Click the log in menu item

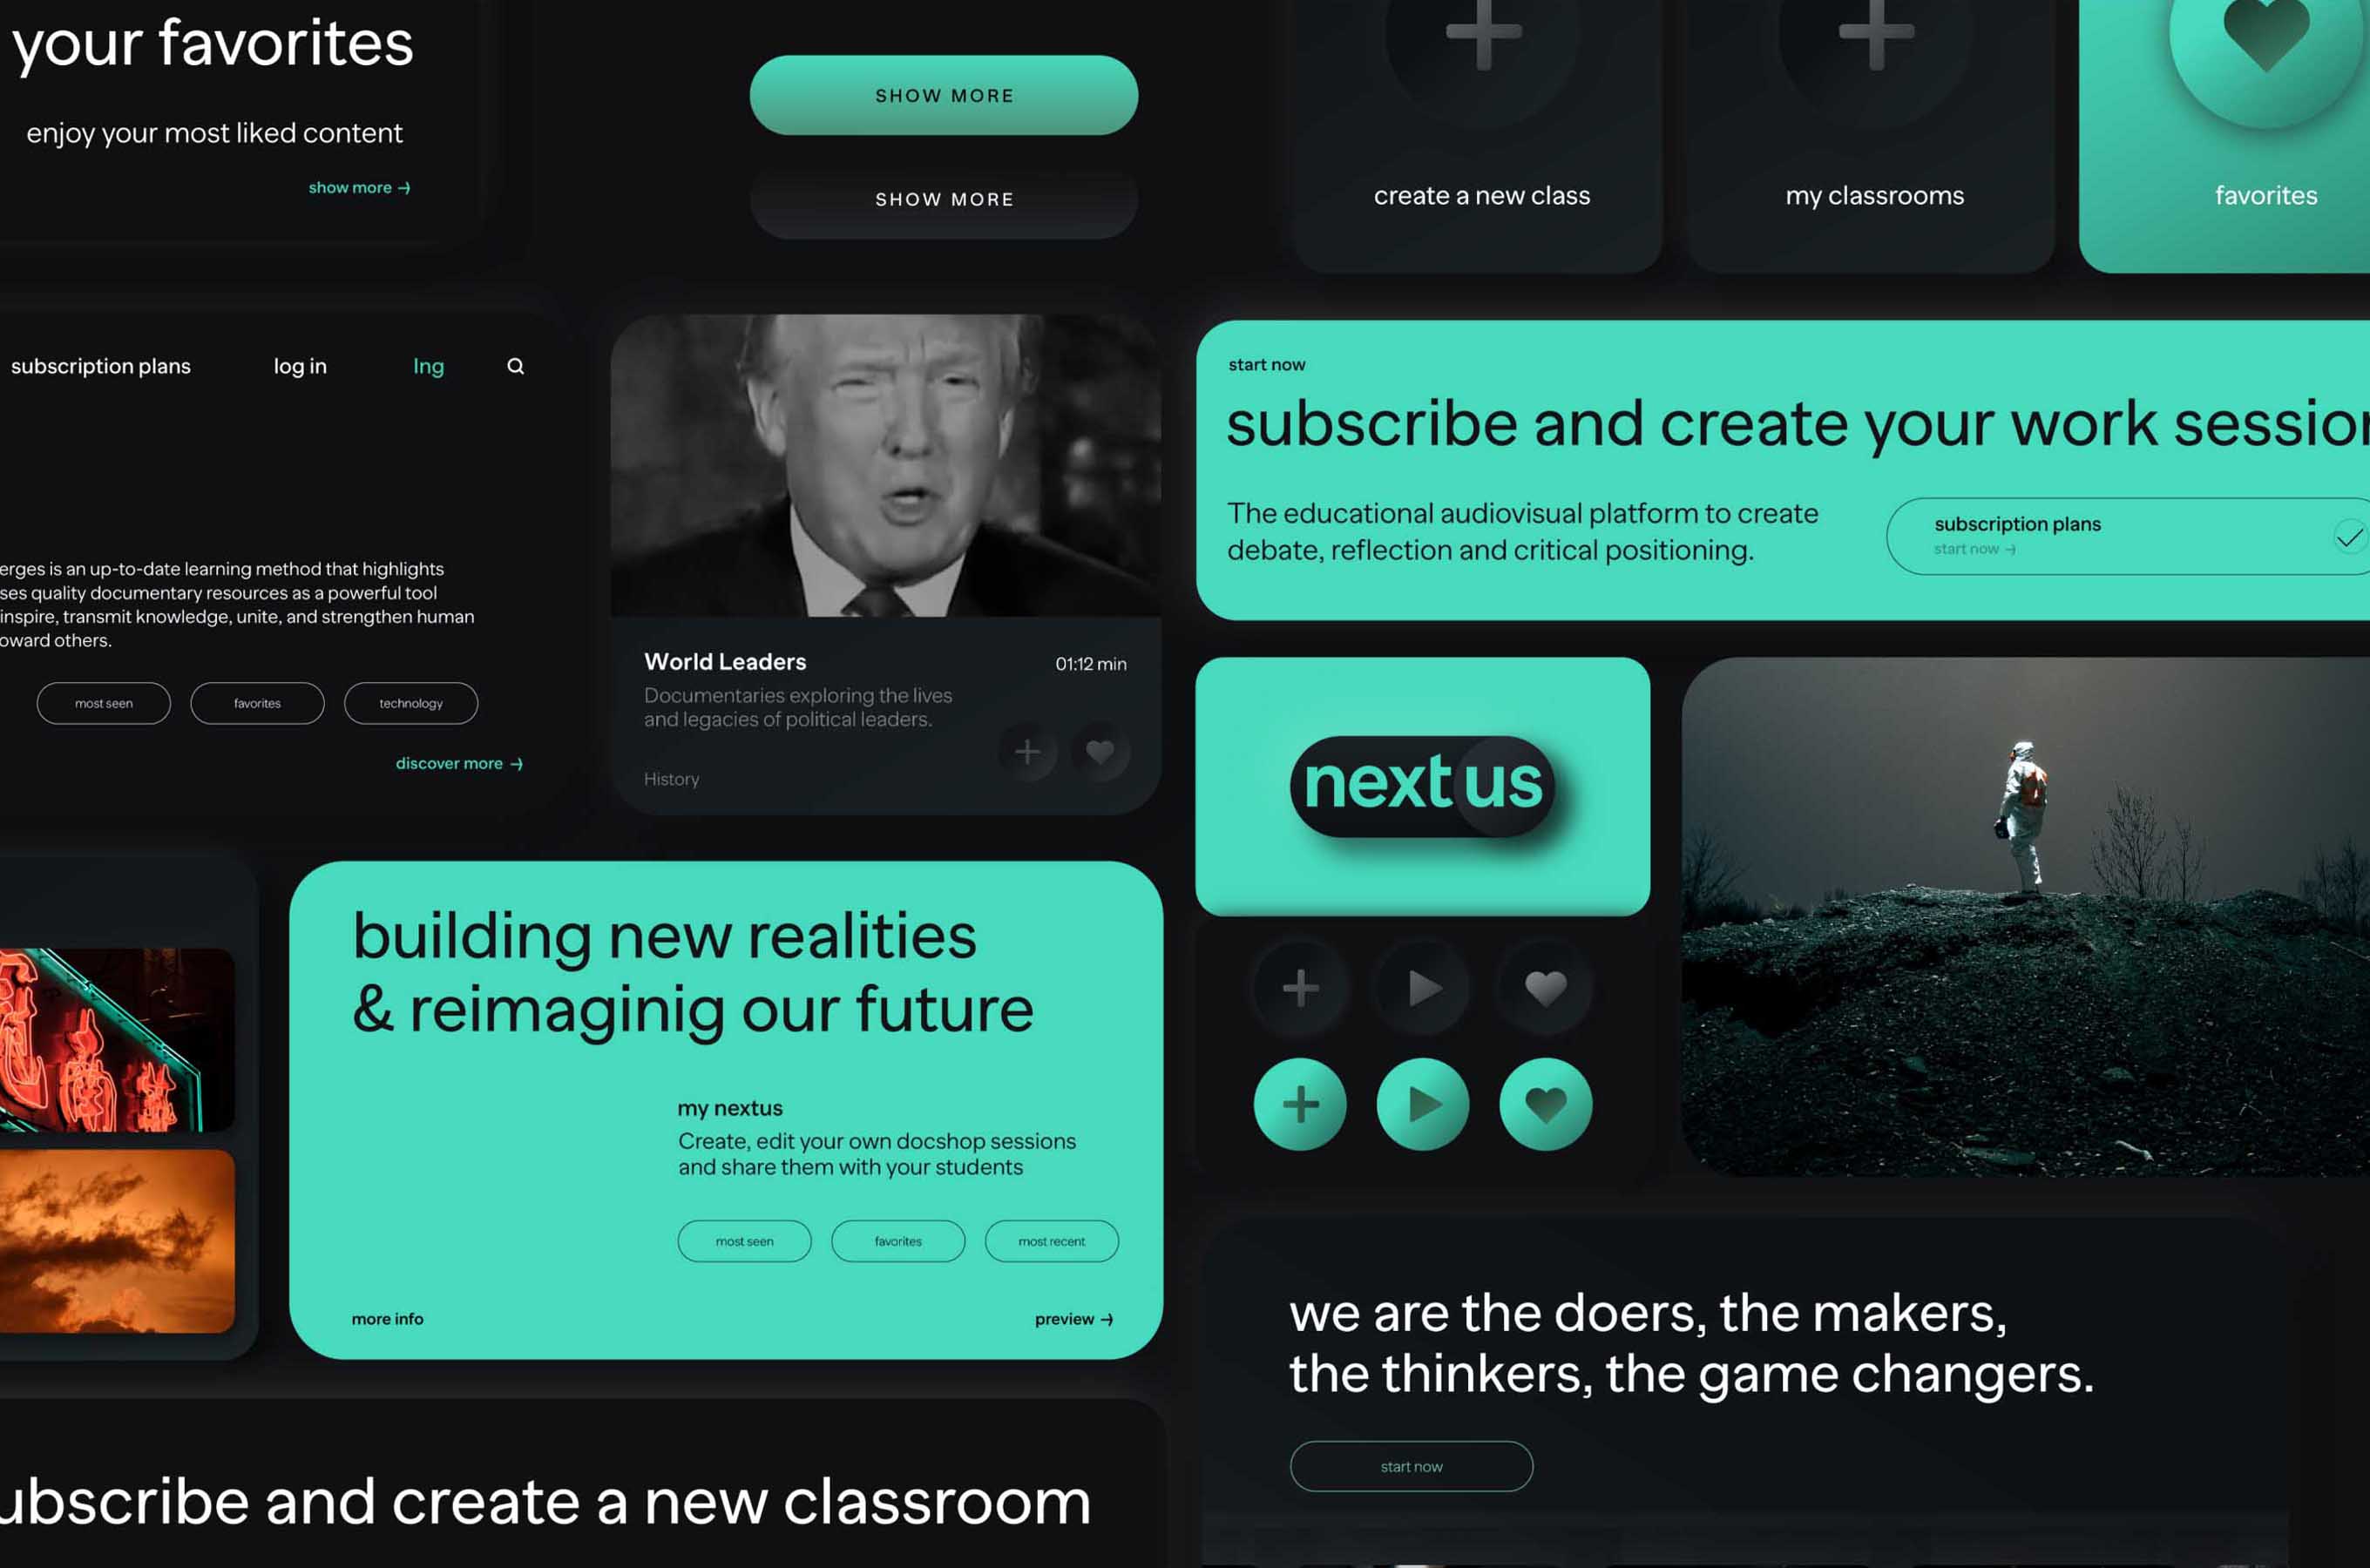298,366
